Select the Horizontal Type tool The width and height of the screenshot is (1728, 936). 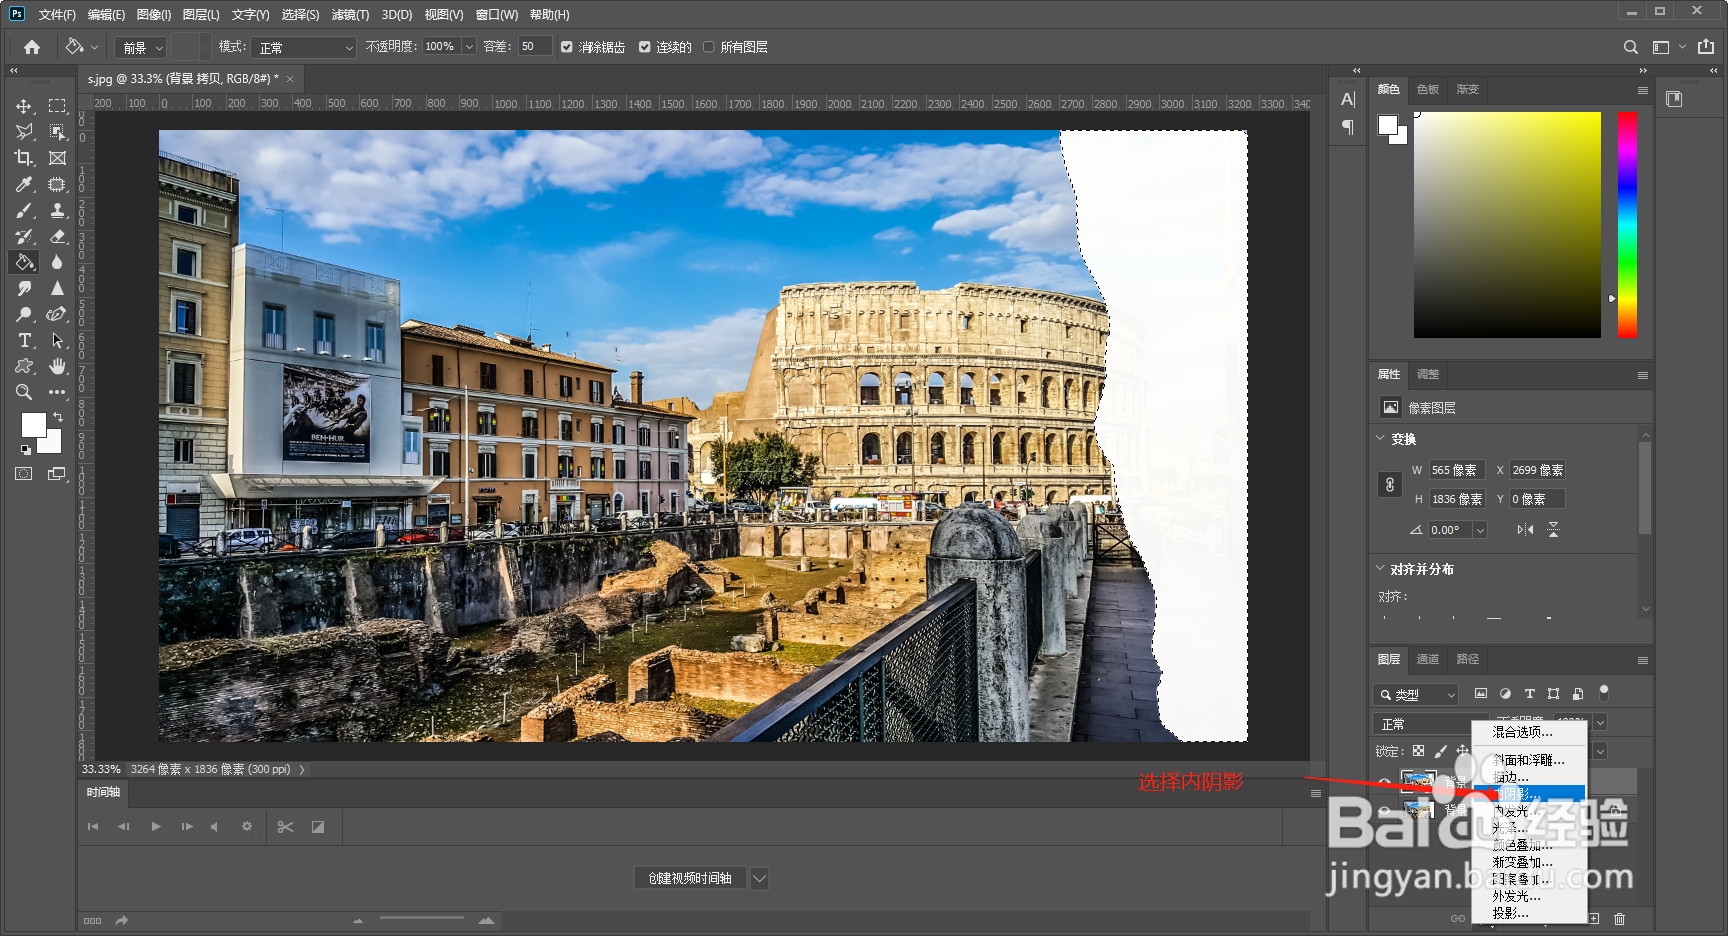pos(24,340)
